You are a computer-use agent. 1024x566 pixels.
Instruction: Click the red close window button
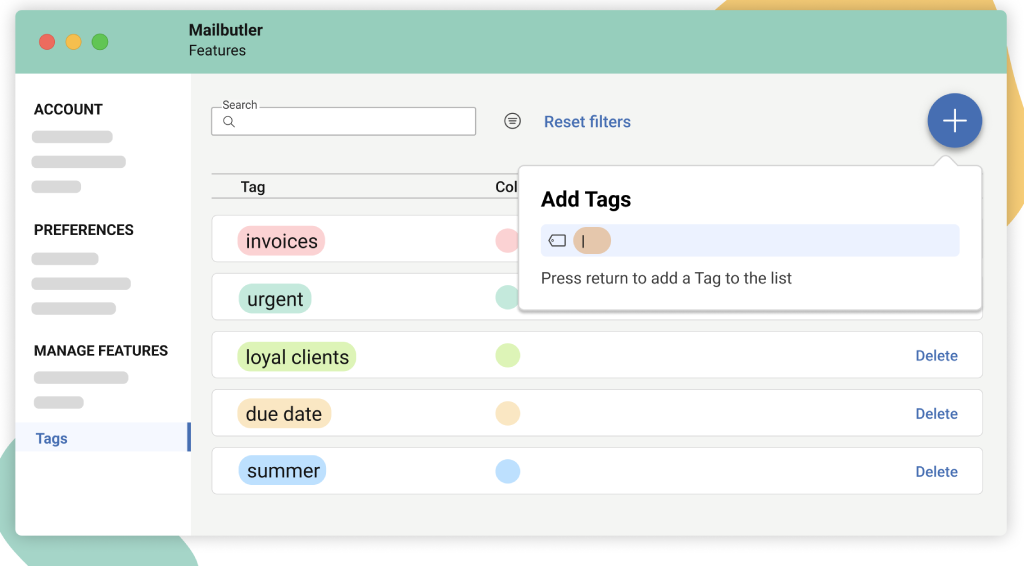[47, 42]
